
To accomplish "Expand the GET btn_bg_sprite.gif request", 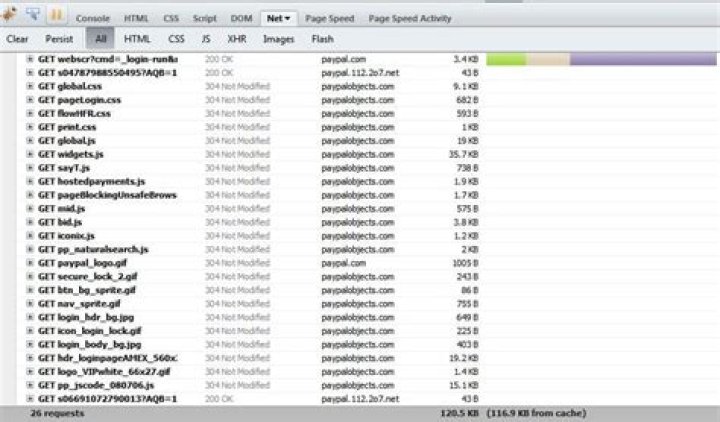I will (30, 290).
